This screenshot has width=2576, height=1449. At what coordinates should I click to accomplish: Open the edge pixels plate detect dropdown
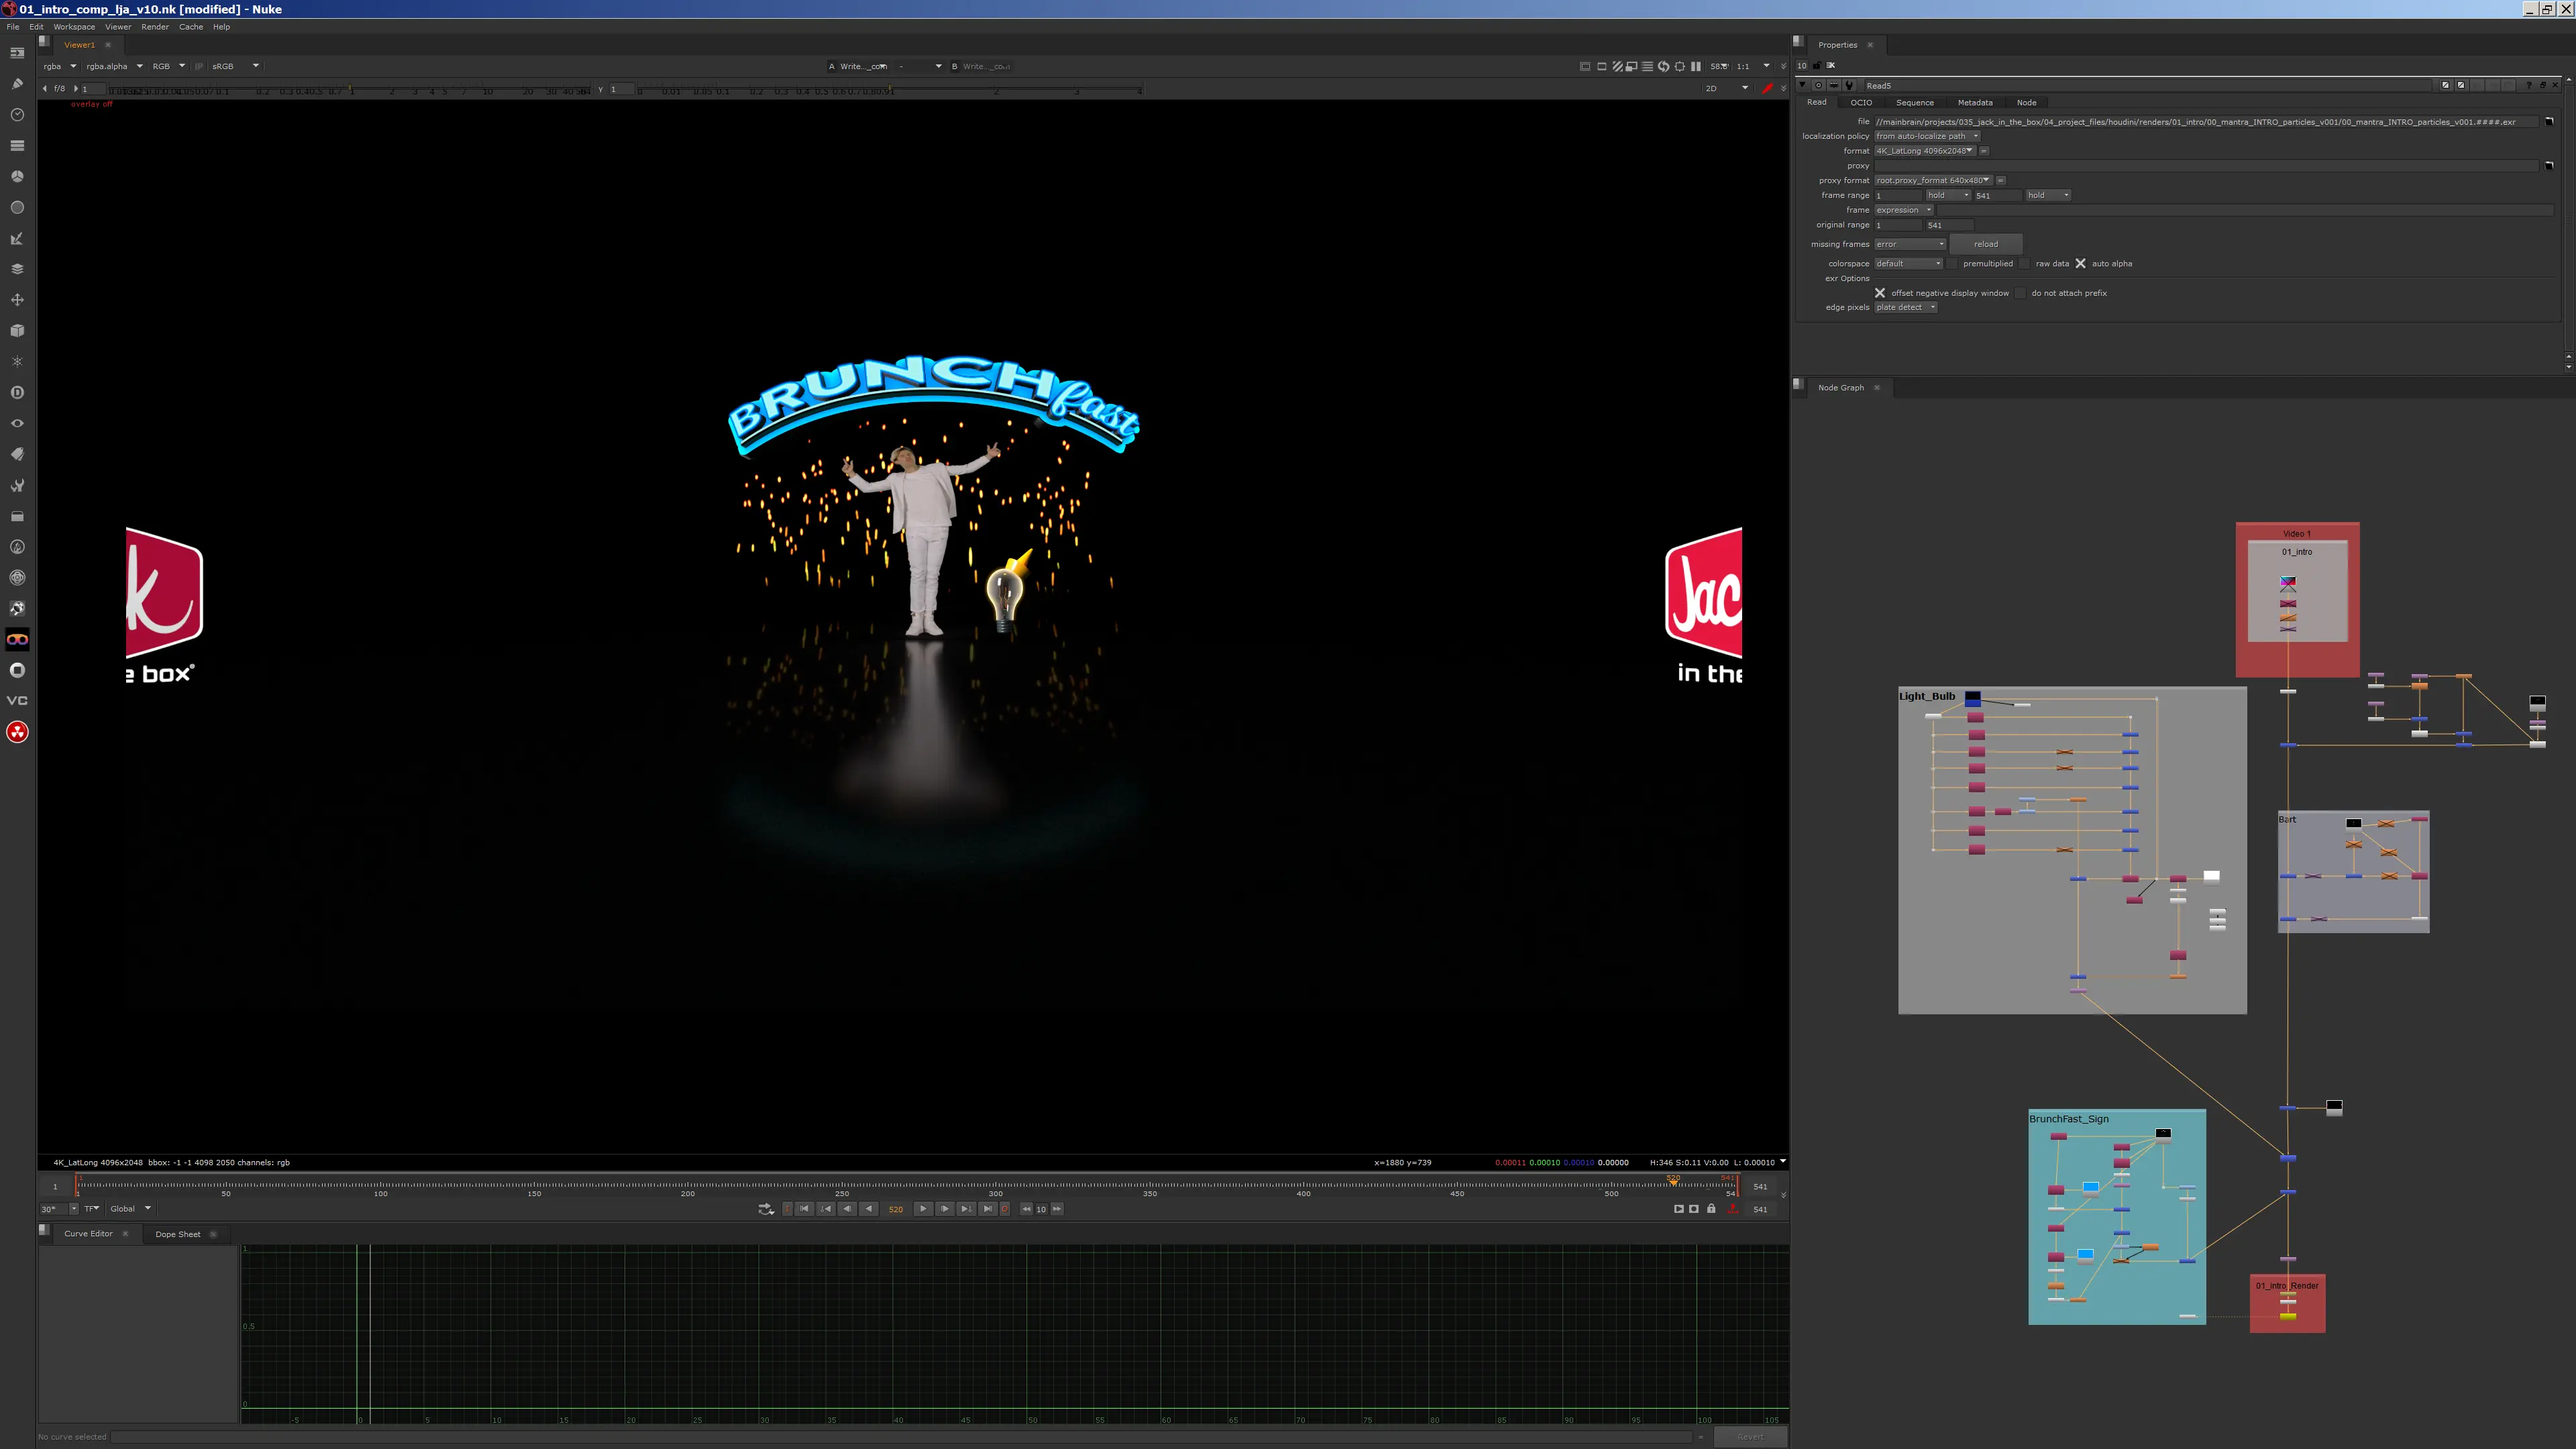point(1905,307)
